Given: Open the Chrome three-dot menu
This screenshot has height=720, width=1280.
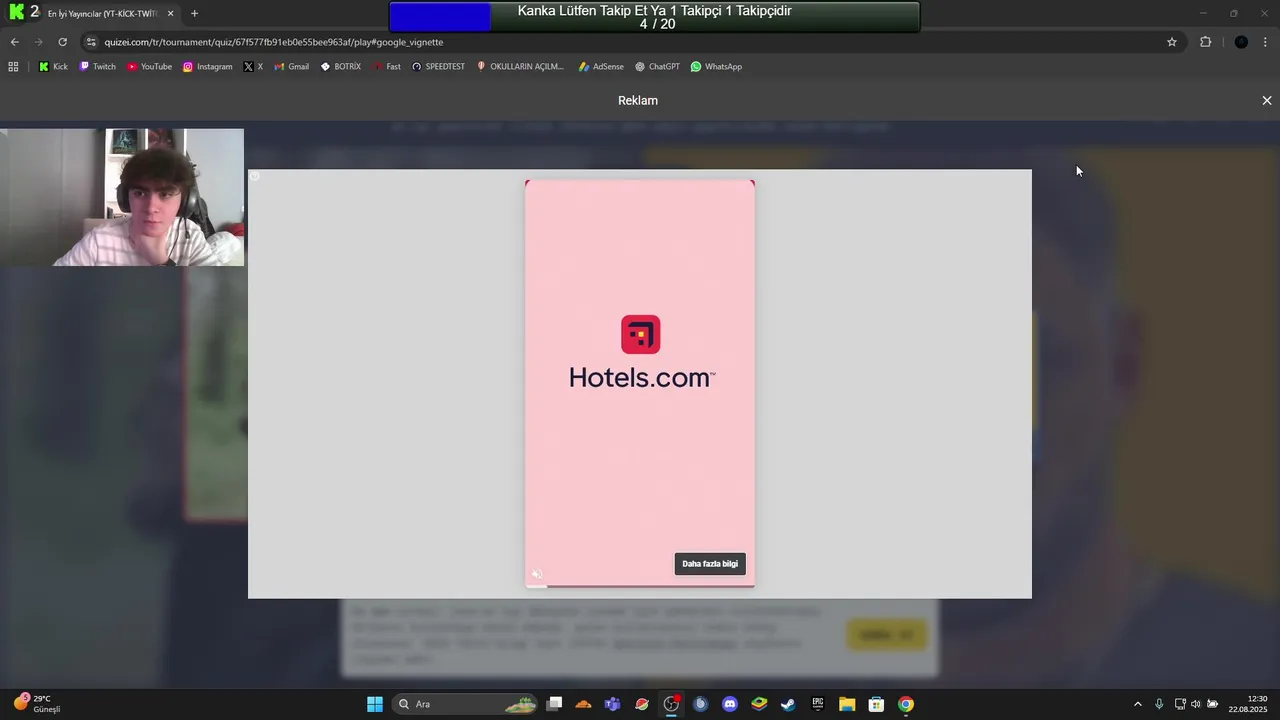Looking at the screenshot, I should 1266,42.
